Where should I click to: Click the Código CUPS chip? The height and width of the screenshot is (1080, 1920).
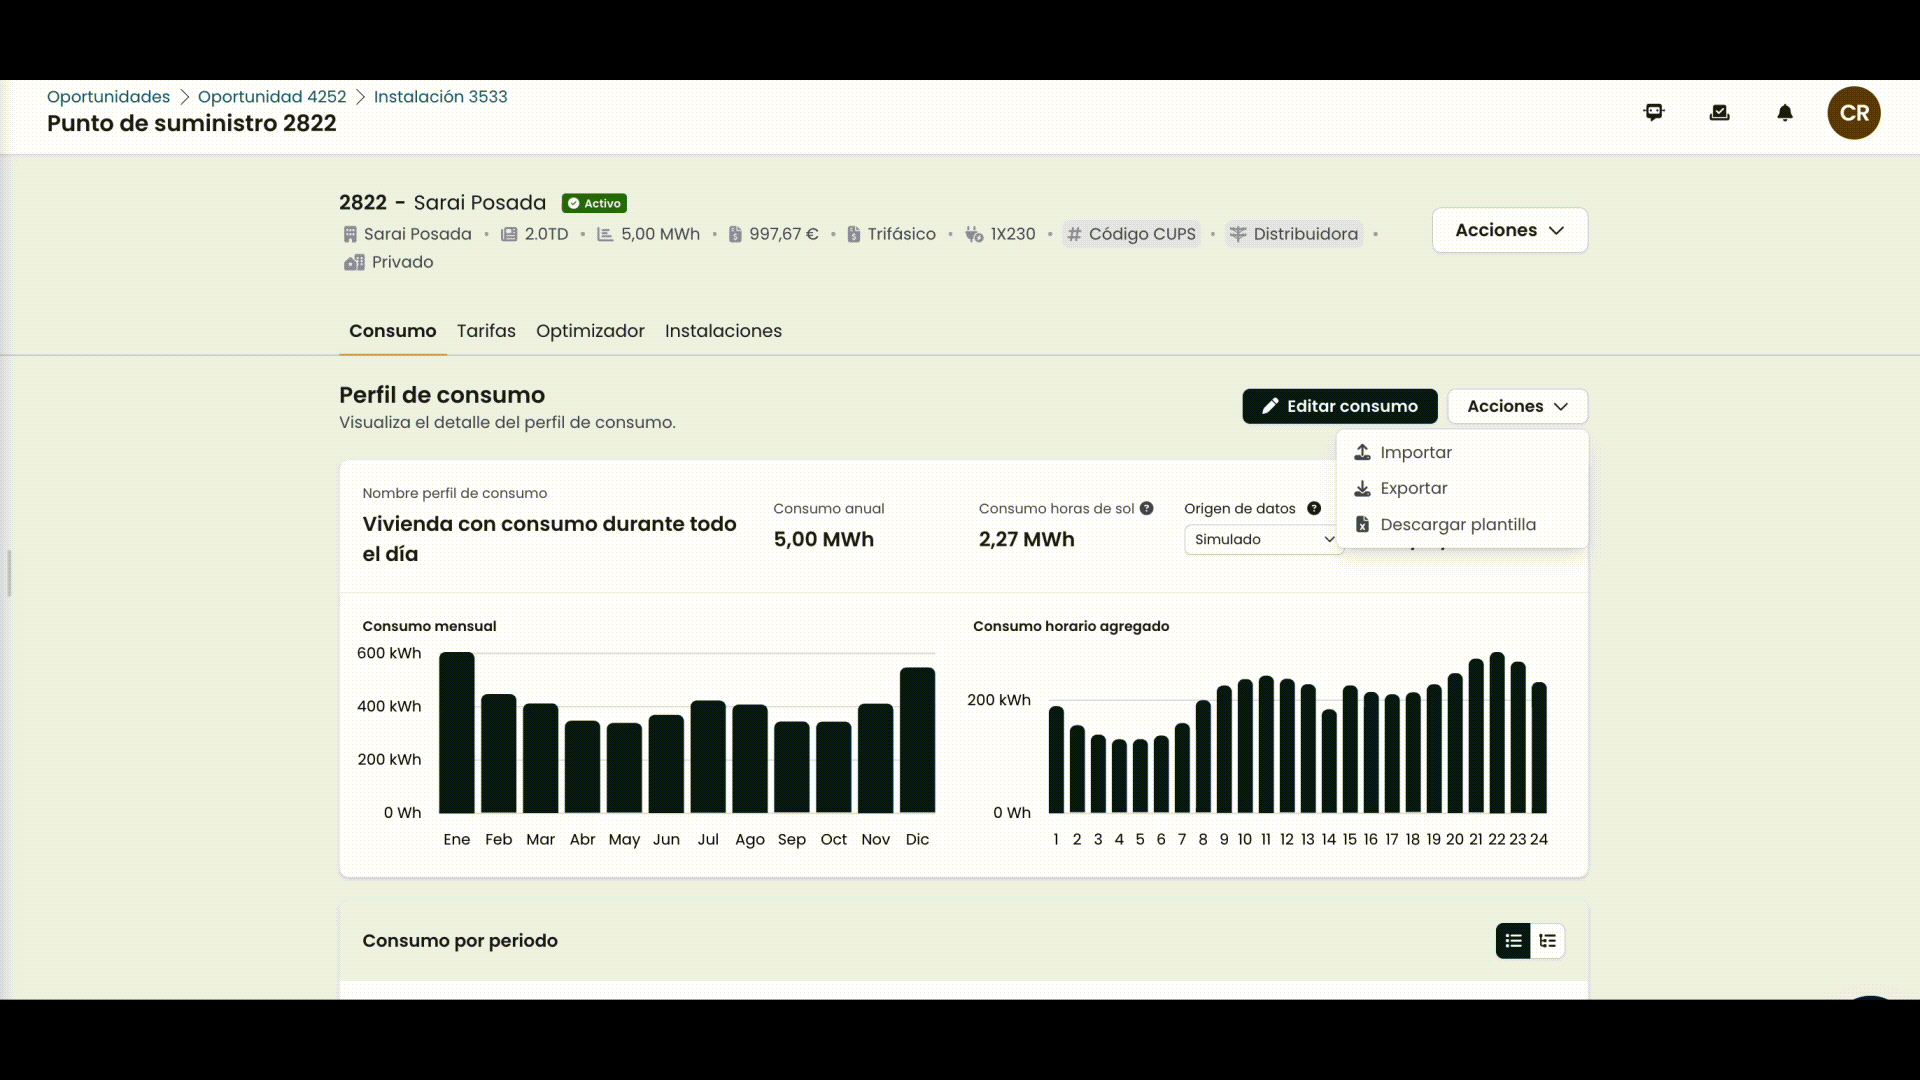(1131, 234)
